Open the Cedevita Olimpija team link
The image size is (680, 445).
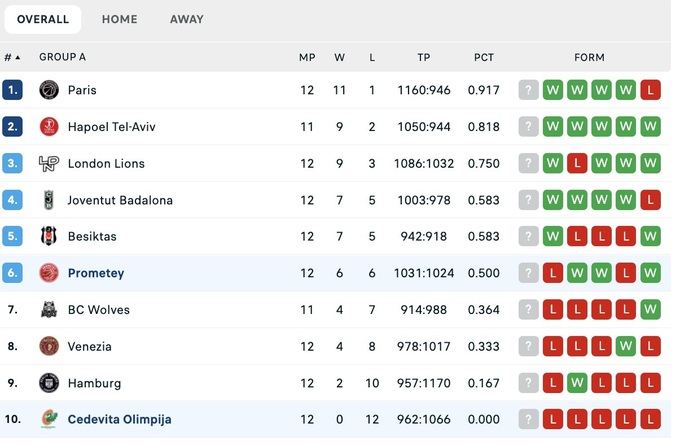[x=119, y=420]
